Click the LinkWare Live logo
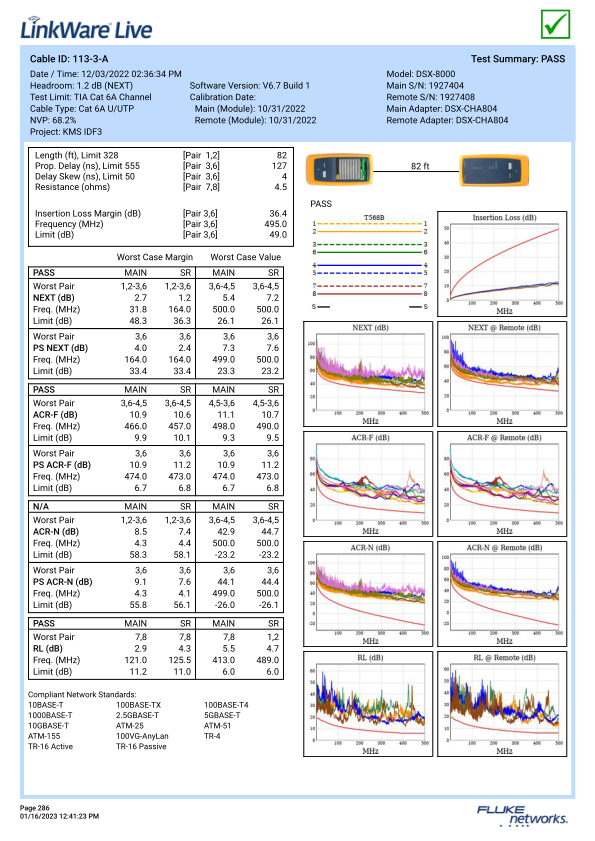595x841 pixels. pos(86,29)
